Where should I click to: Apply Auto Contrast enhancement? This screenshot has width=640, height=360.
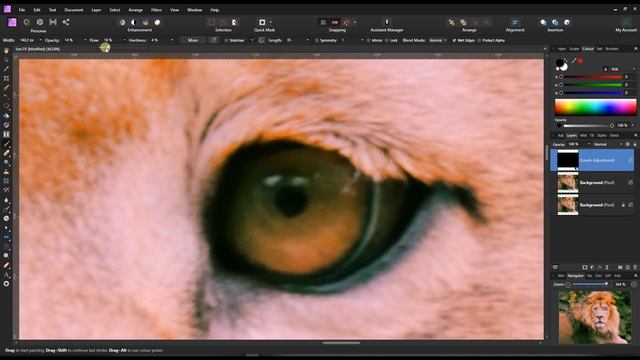pos(133,22)
